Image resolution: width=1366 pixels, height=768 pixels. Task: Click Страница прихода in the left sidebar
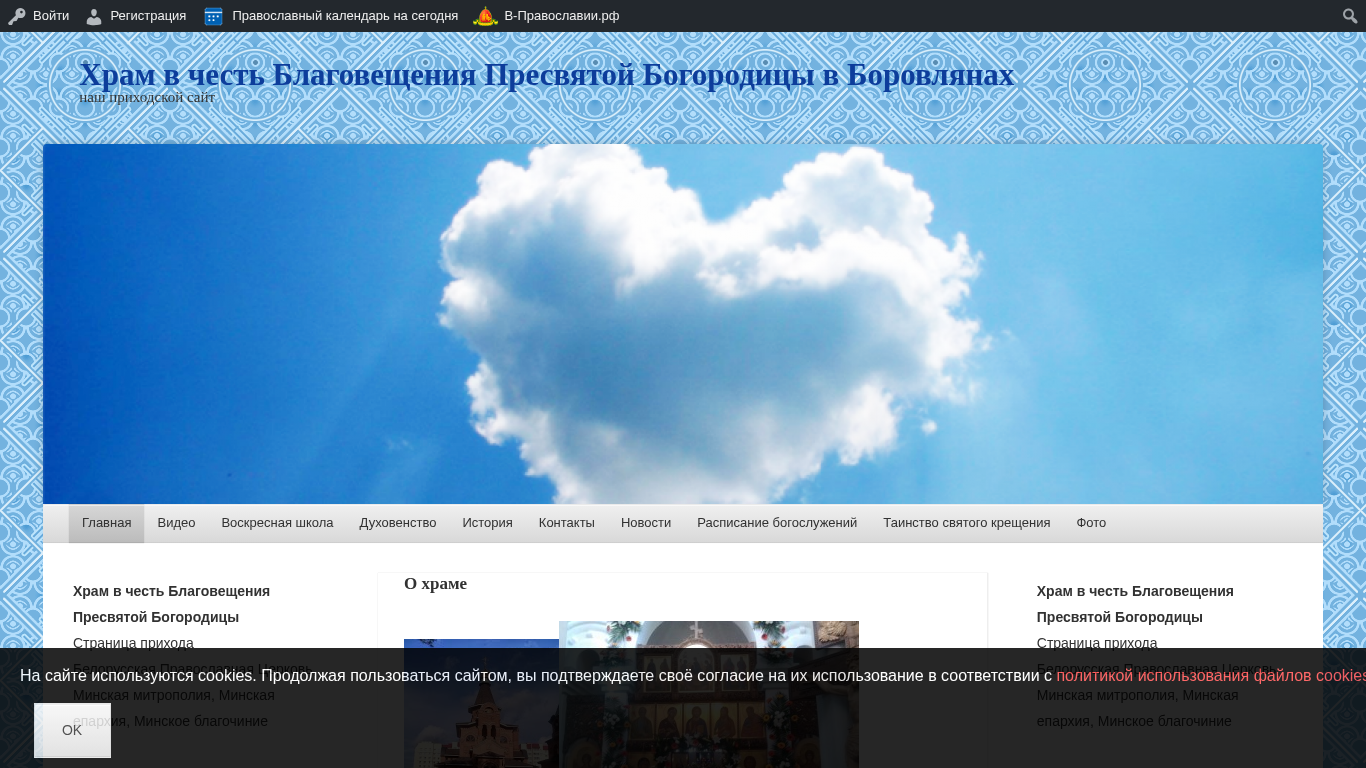[133, 643]
